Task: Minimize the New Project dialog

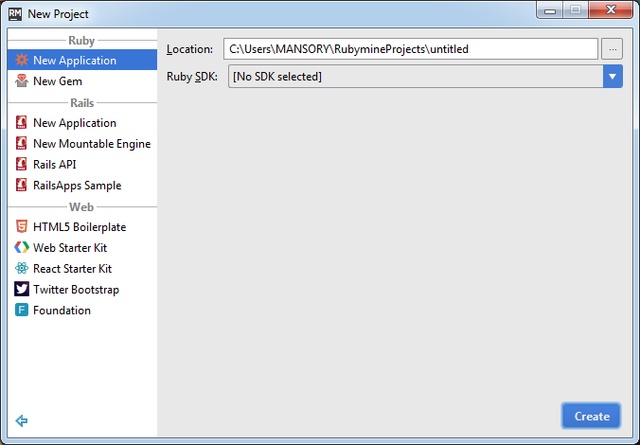Action: [550, 10]
